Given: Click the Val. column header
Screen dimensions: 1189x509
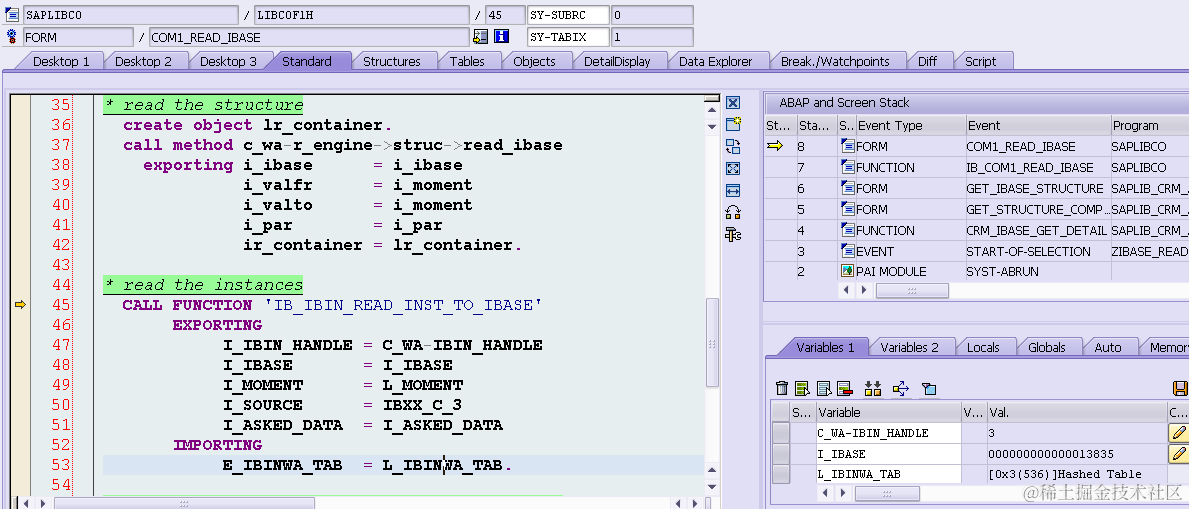Looking at the screenshot, I should (1077, 413).
